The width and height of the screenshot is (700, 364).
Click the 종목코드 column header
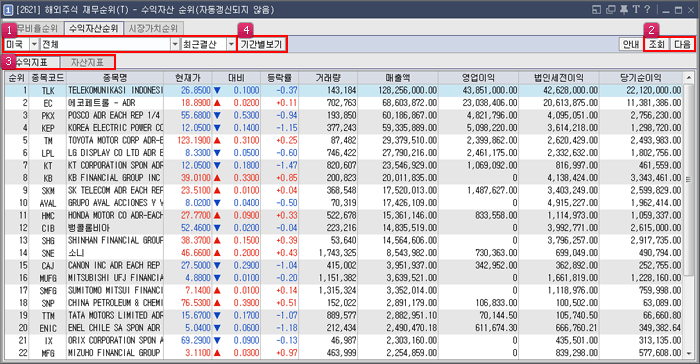[x=48, y=78]
